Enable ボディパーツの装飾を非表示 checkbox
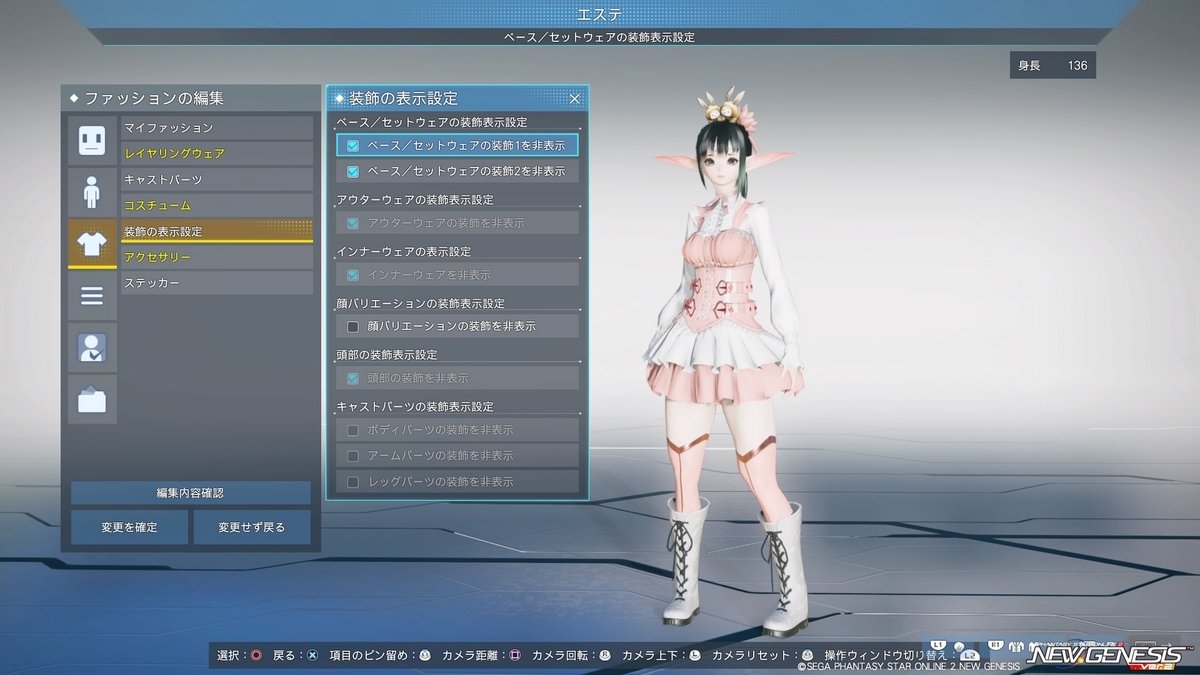Viewport: 1200px width, 675px height. (x=353, y=430)
